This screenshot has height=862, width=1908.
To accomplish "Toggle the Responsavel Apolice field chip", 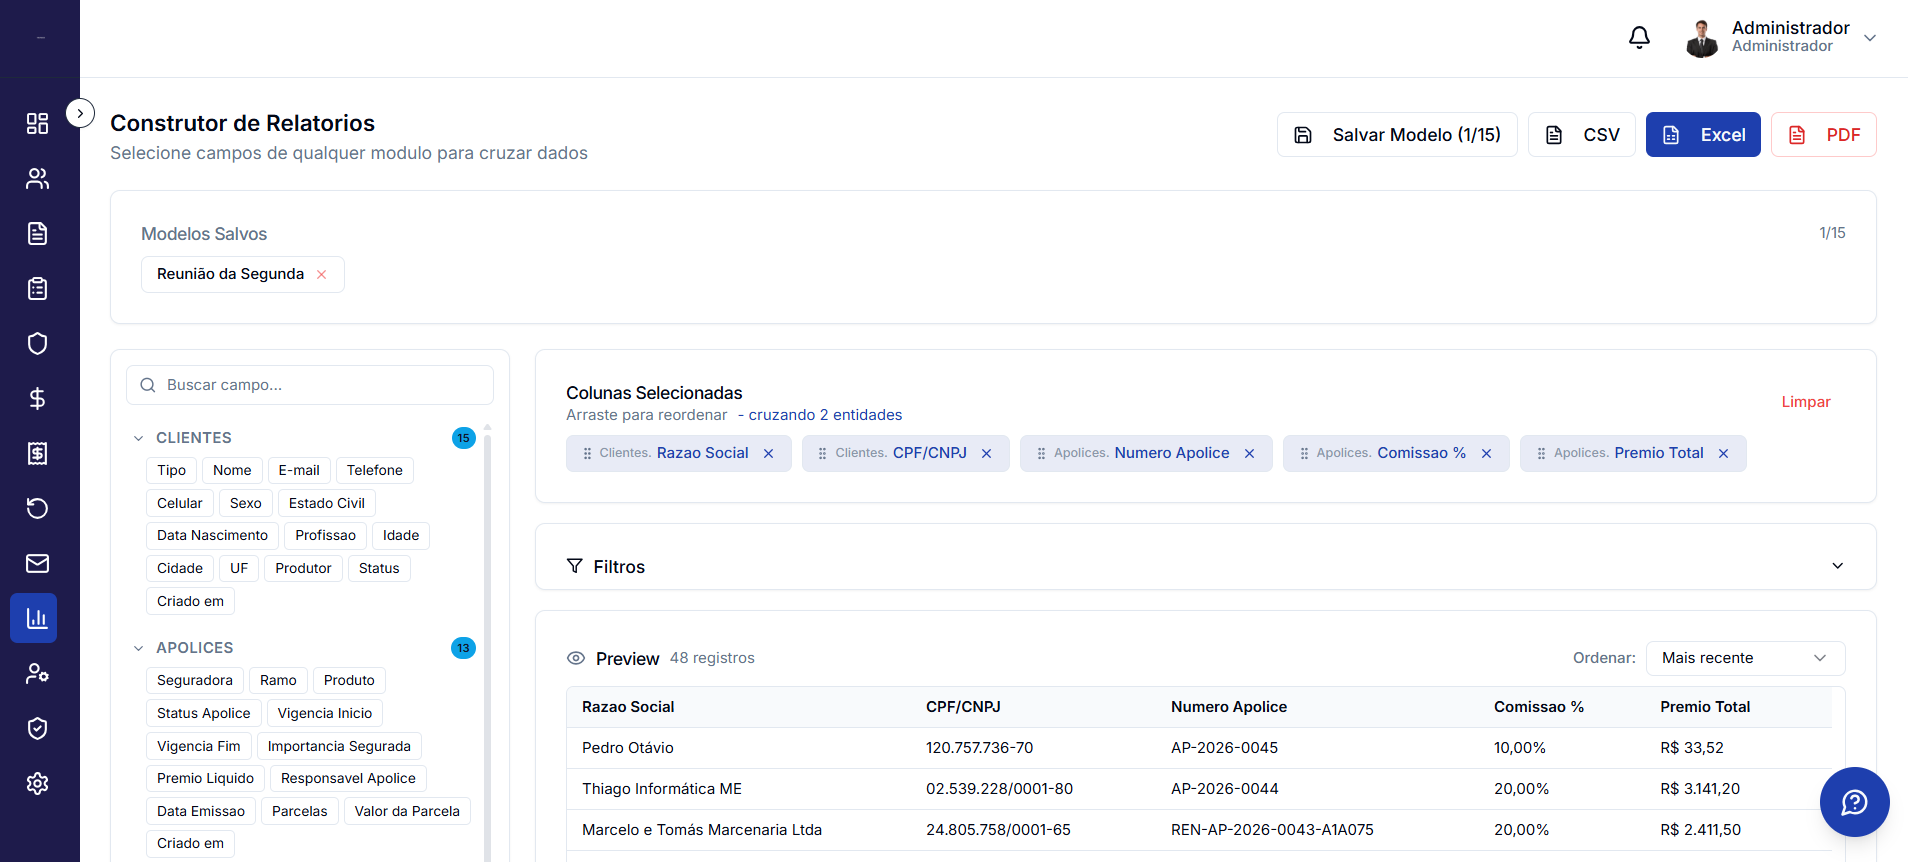I will [x=348, y=778].
